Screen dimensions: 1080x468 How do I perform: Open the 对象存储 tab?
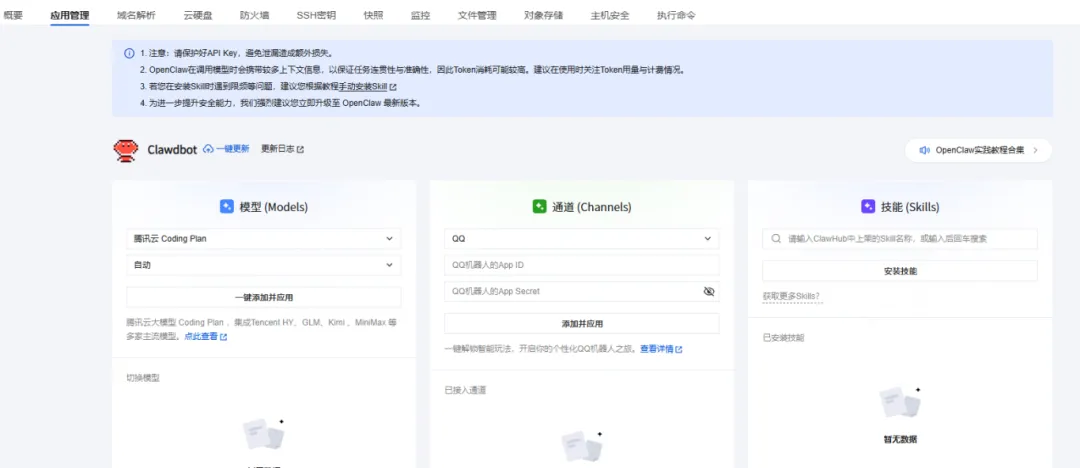543,15
